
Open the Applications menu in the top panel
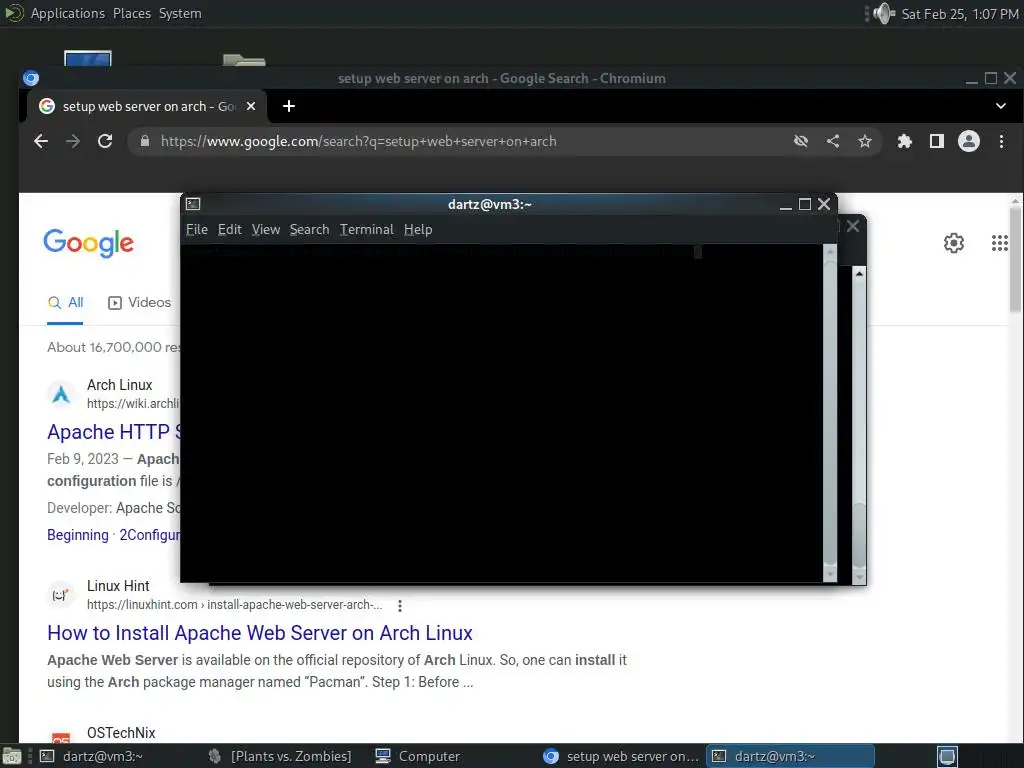pyautogui.click(x=67, y=13)
